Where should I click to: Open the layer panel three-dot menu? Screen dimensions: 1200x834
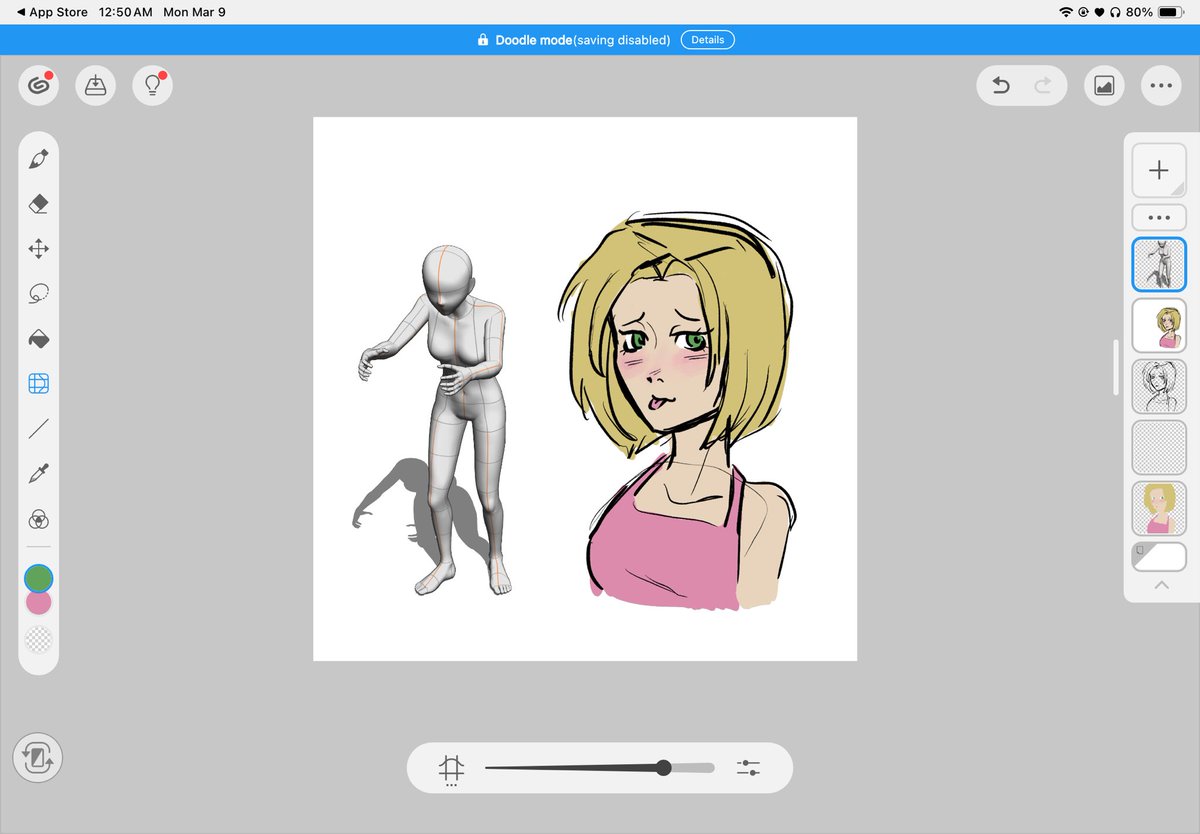[1159, 217]
